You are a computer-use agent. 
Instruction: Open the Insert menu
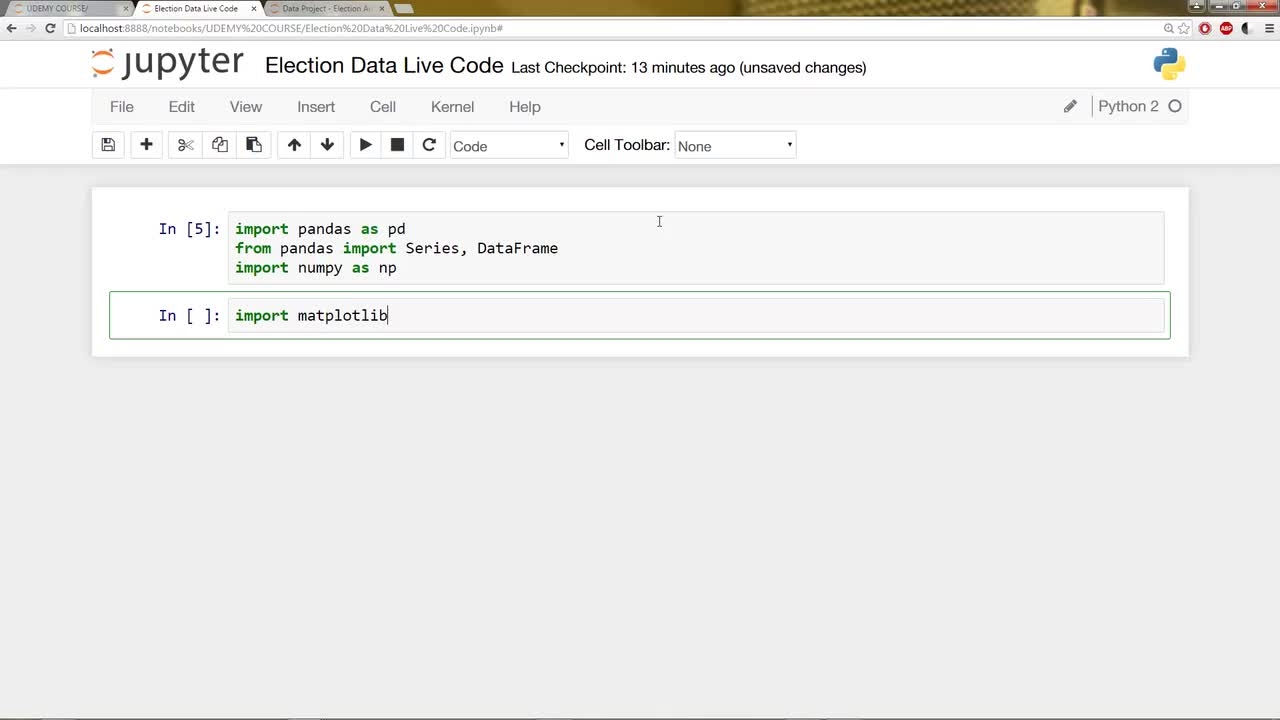316,107
